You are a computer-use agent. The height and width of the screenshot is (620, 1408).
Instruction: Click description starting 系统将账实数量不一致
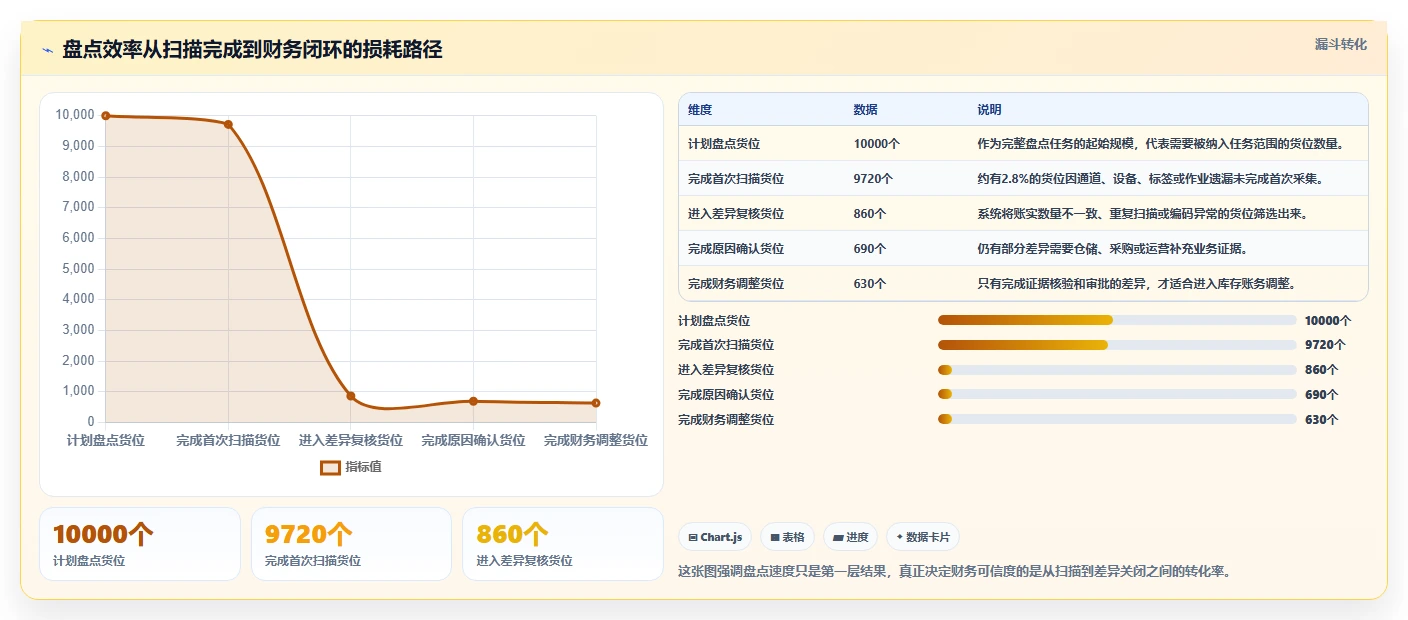1142,214
